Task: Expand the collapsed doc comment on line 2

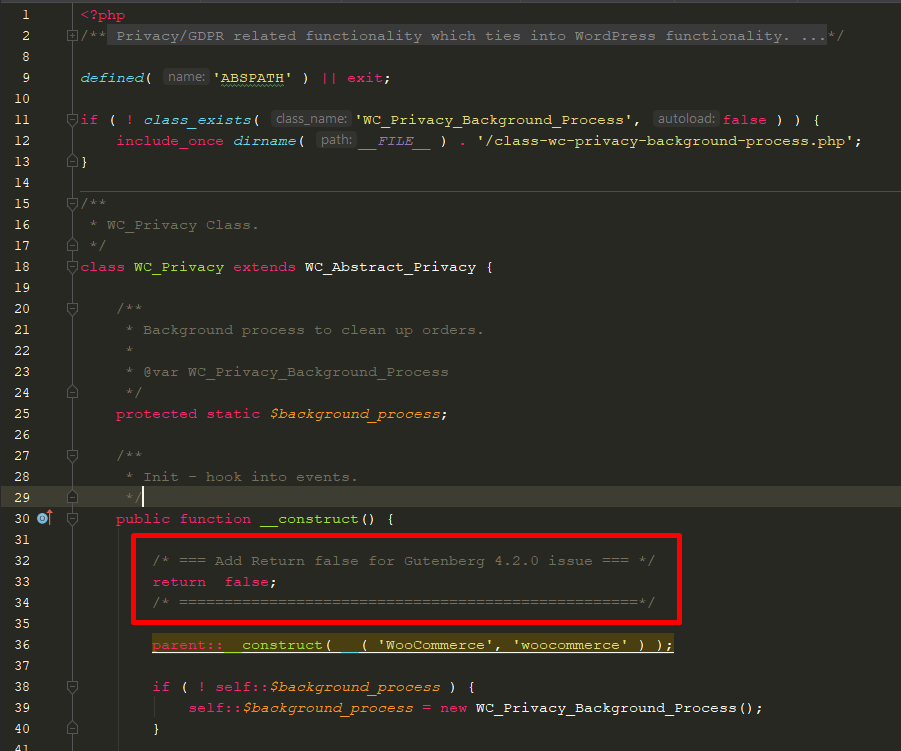Action: pos(70,34)
